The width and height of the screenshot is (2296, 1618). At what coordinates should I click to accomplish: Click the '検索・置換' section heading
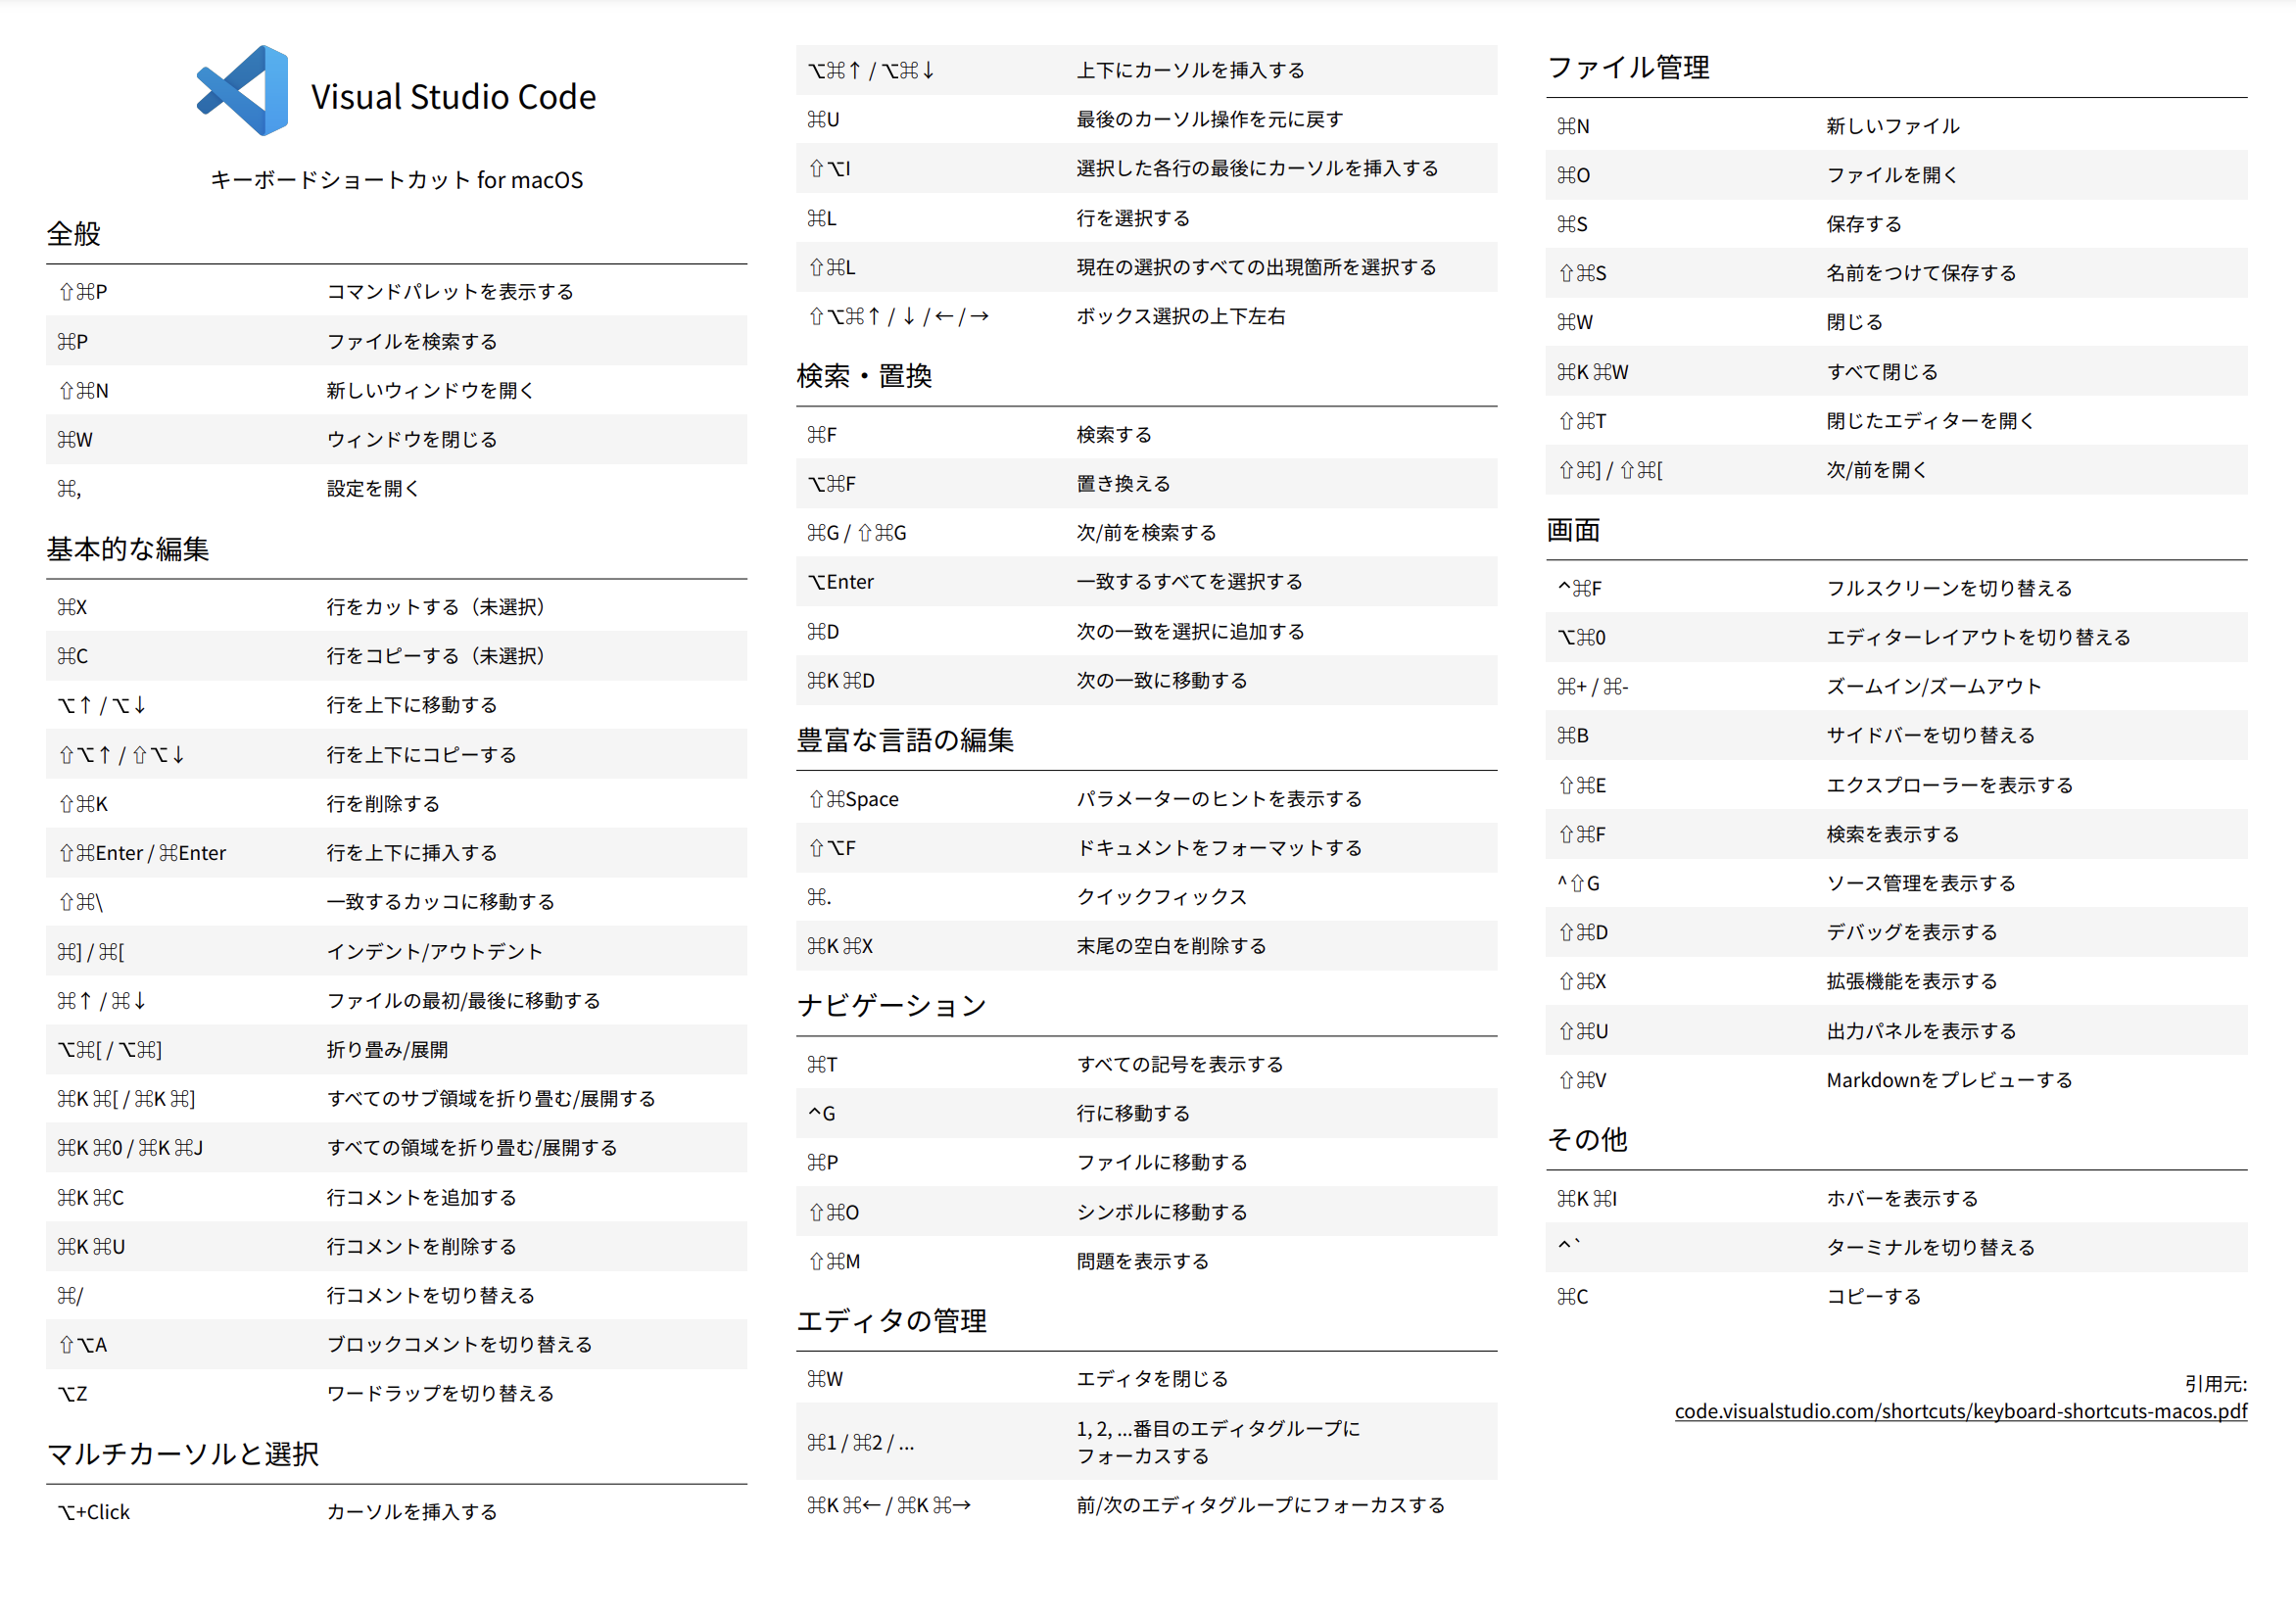click(x=864, y=376)
